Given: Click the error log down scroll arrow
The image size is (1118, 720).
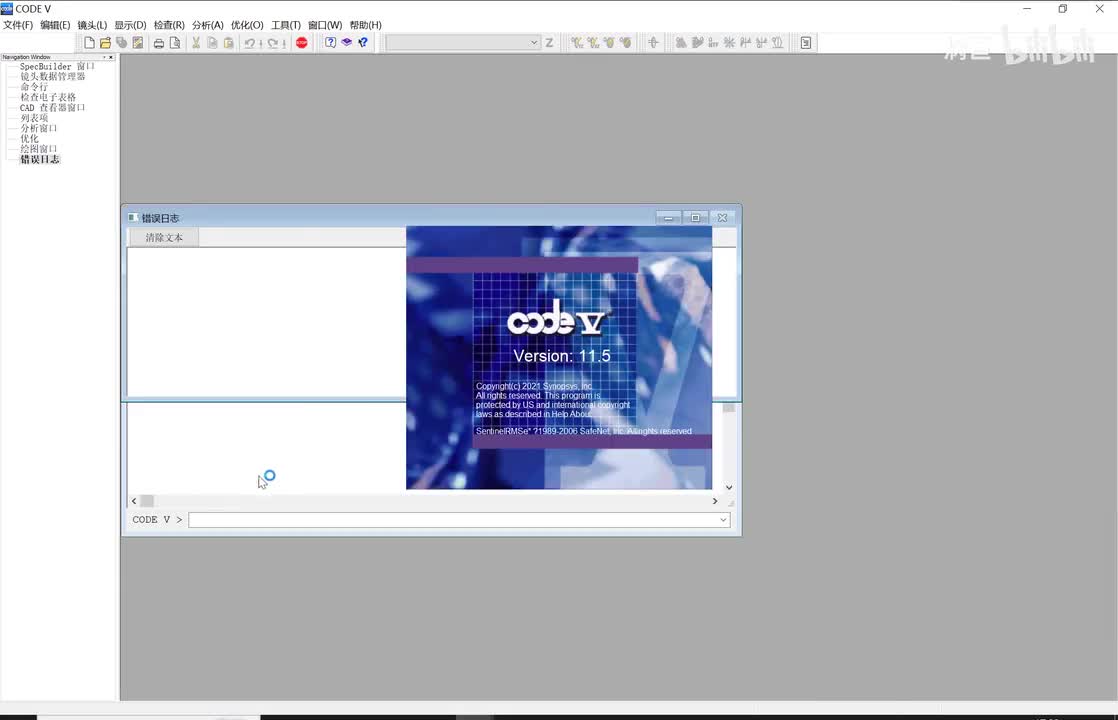Looking at the screenshot, I should click(x=729, y=488).
